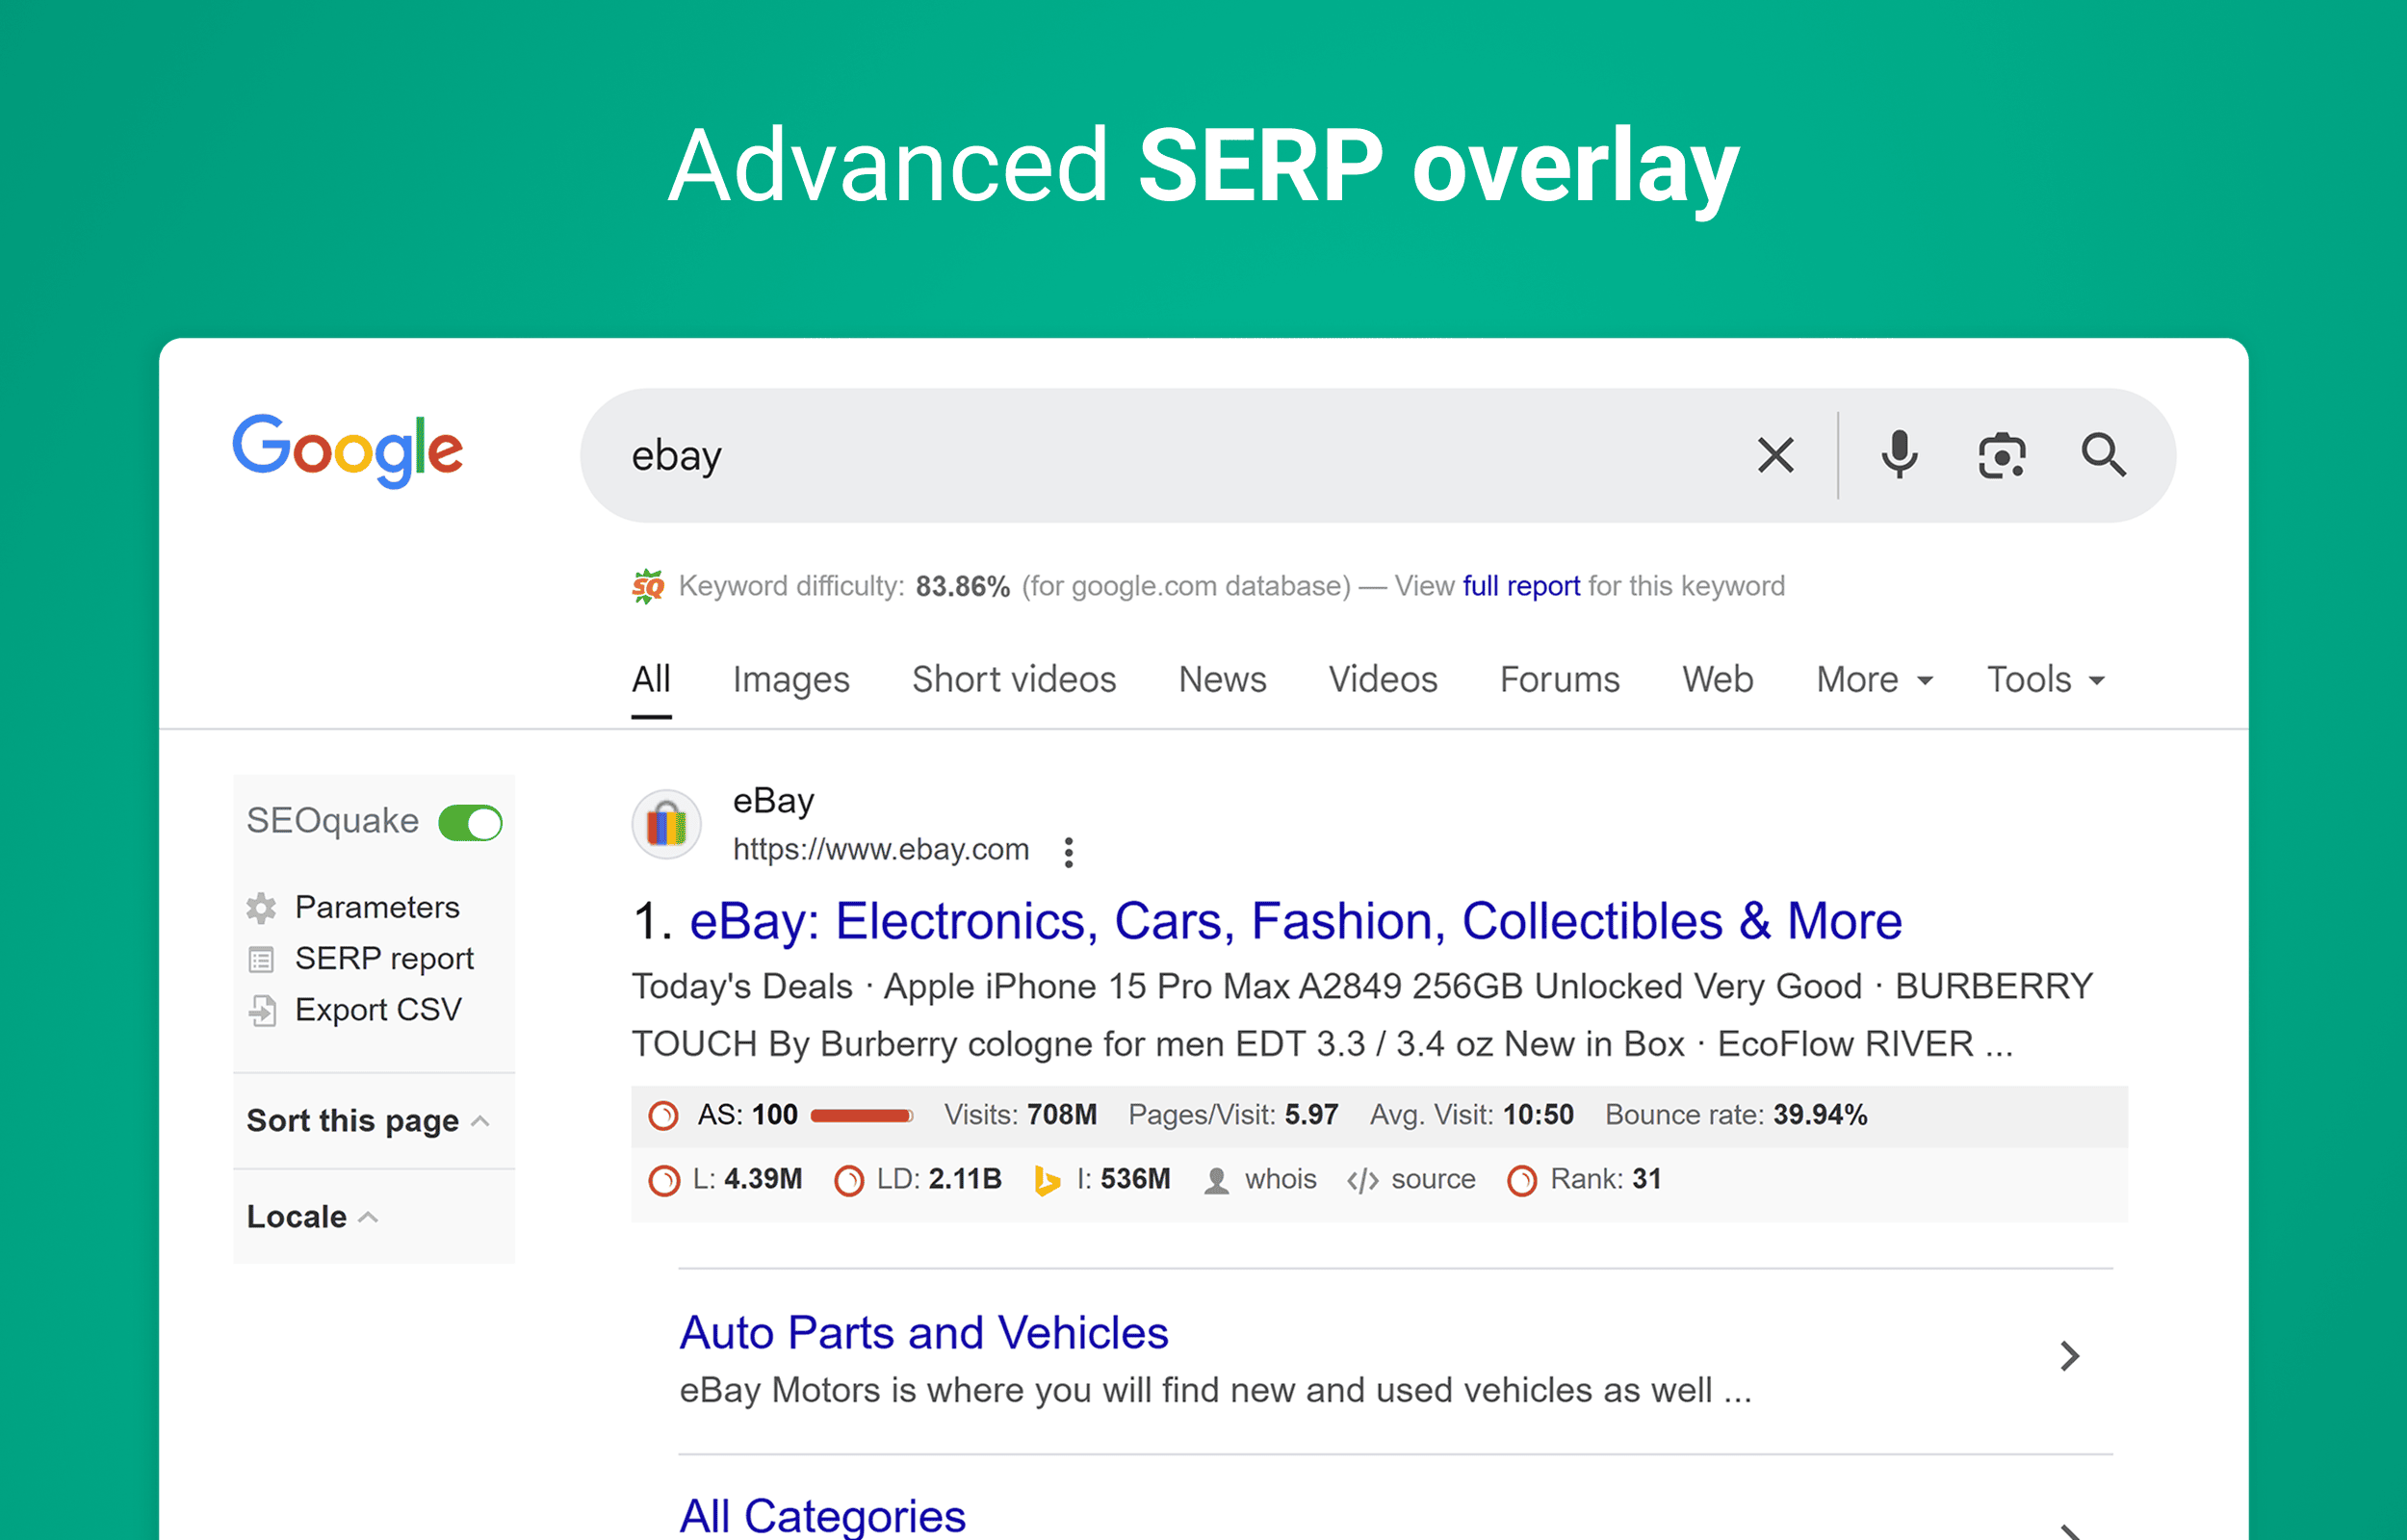Click the search magnifier icon
The image size is (2407, 1540).
(2104, 455)
